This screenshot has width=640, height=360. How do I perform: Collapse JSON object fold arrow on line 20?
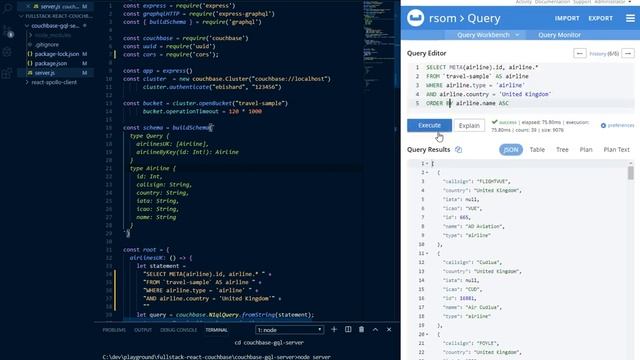click(427, 334)
